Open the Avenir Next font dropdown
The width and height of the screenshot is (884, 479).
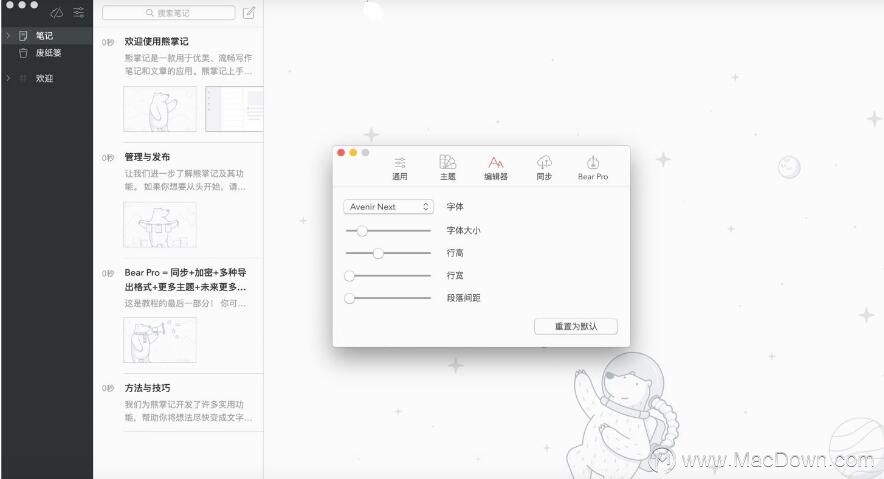pos(388,207)
